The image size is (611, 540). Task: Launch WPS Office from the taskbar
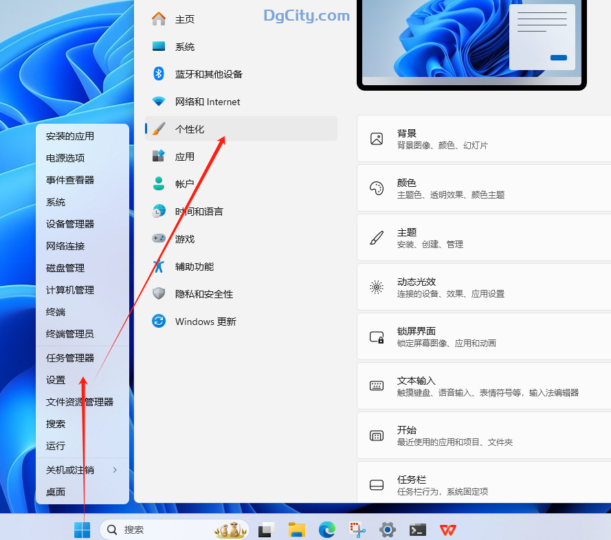click(448, 529)
